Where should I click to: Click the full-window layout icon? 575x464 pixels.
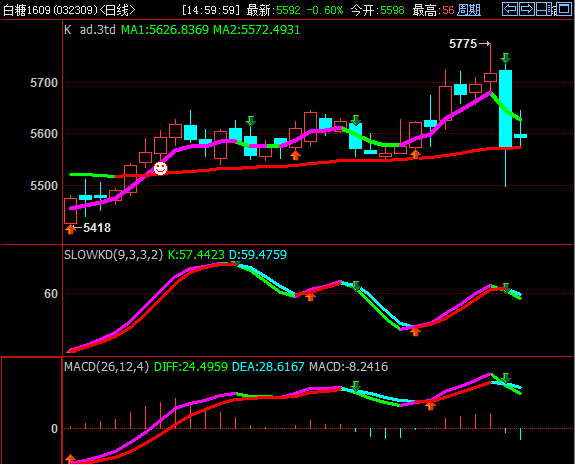click(x=563, y=9)
